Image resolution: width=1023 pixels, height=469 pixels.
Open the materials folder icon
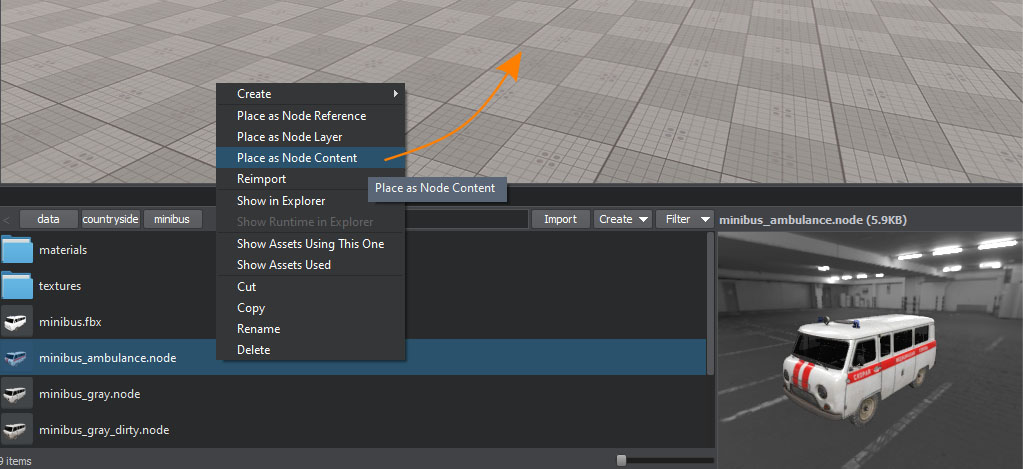[17, 249]
